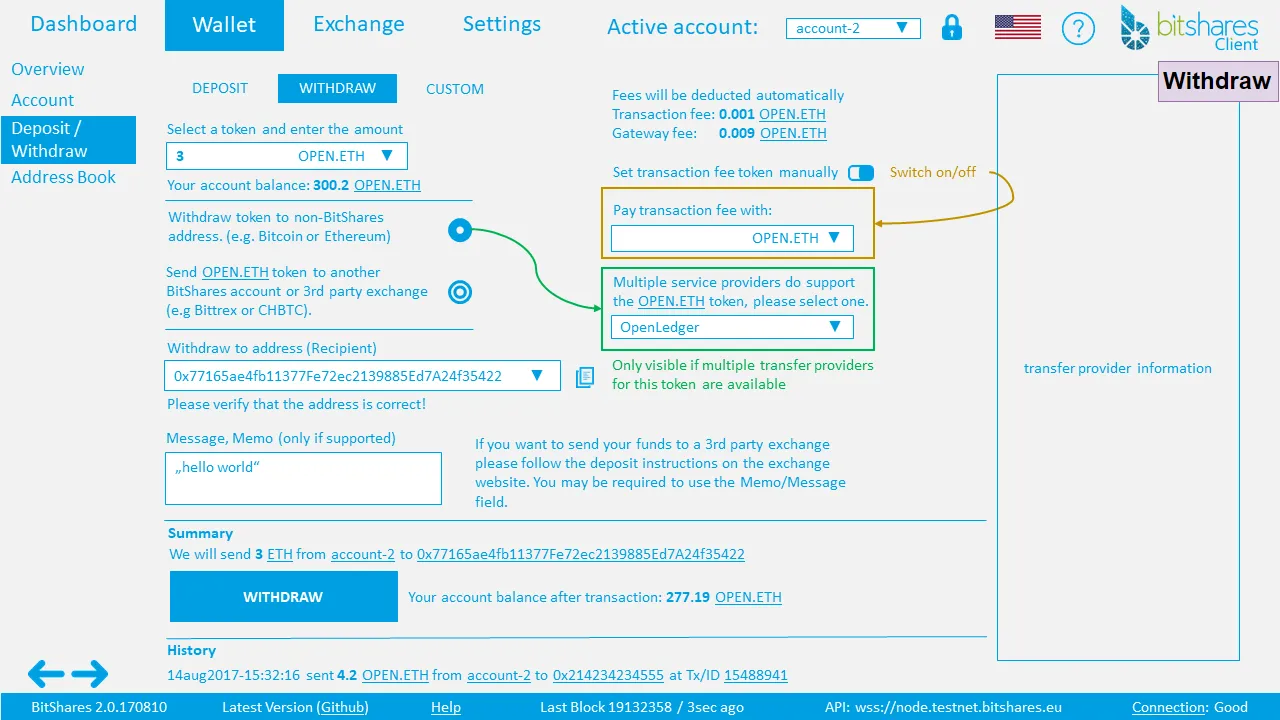Click the Transaction fee OPEN.ETH link
Screen dimensions: 1280x720
coord(793,114)
